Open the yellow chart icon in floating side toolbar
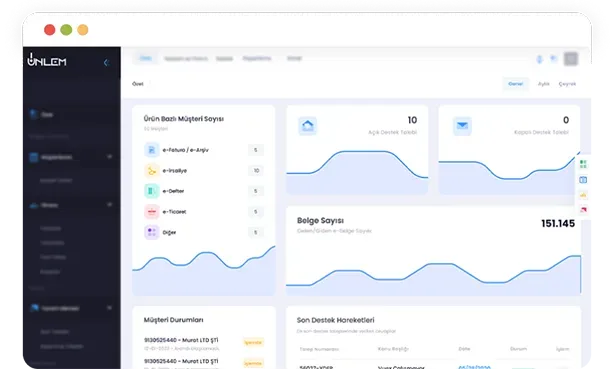The width and height of the screenshot is (614, 384). coord(583,195)
